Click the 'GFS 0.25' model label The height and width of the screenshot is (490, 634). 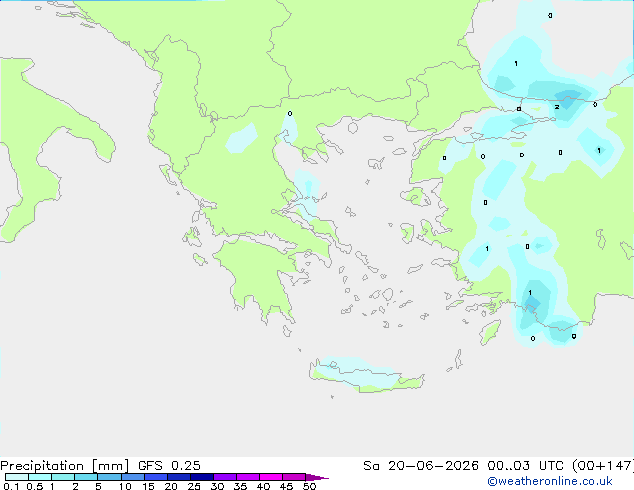[x=169, y=466]
